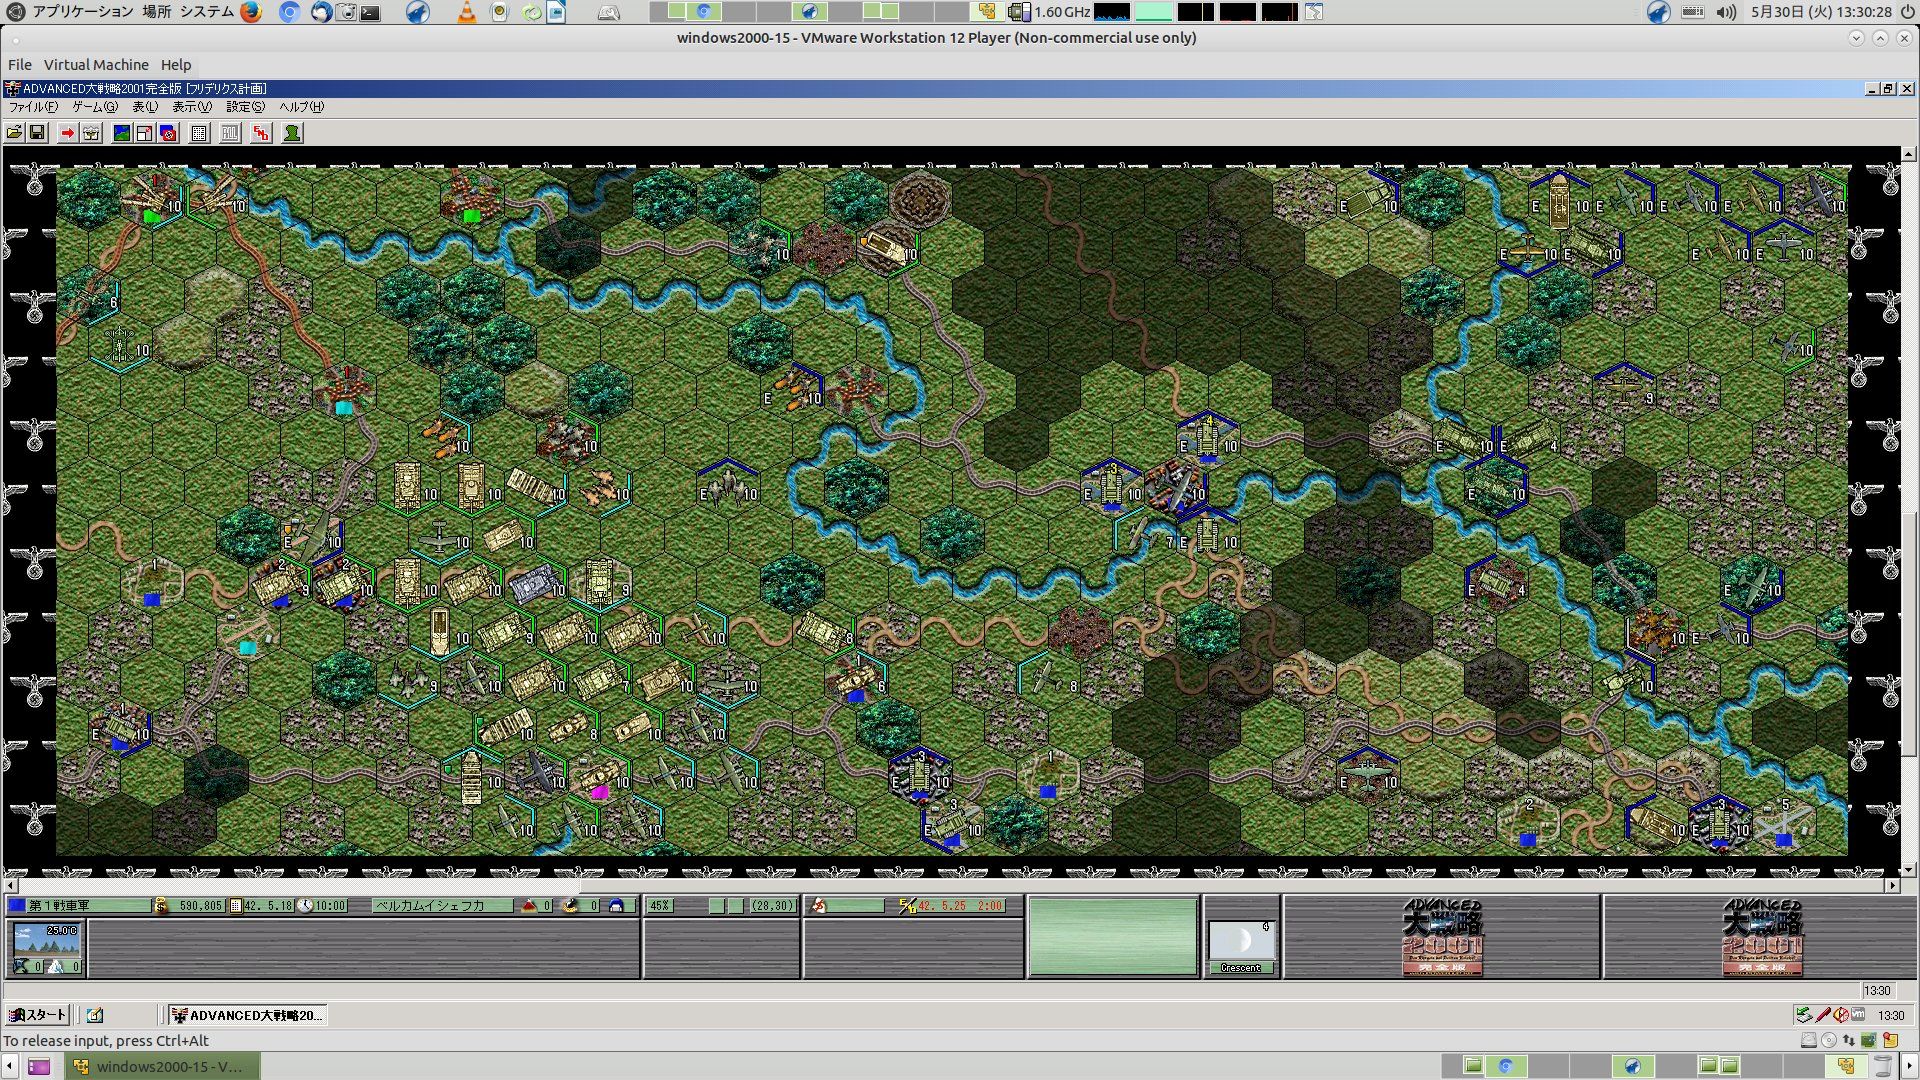The width and height of the screenshot is (1920, 1080).
Task: Open the 表示(V) menu
Action: 192,107
